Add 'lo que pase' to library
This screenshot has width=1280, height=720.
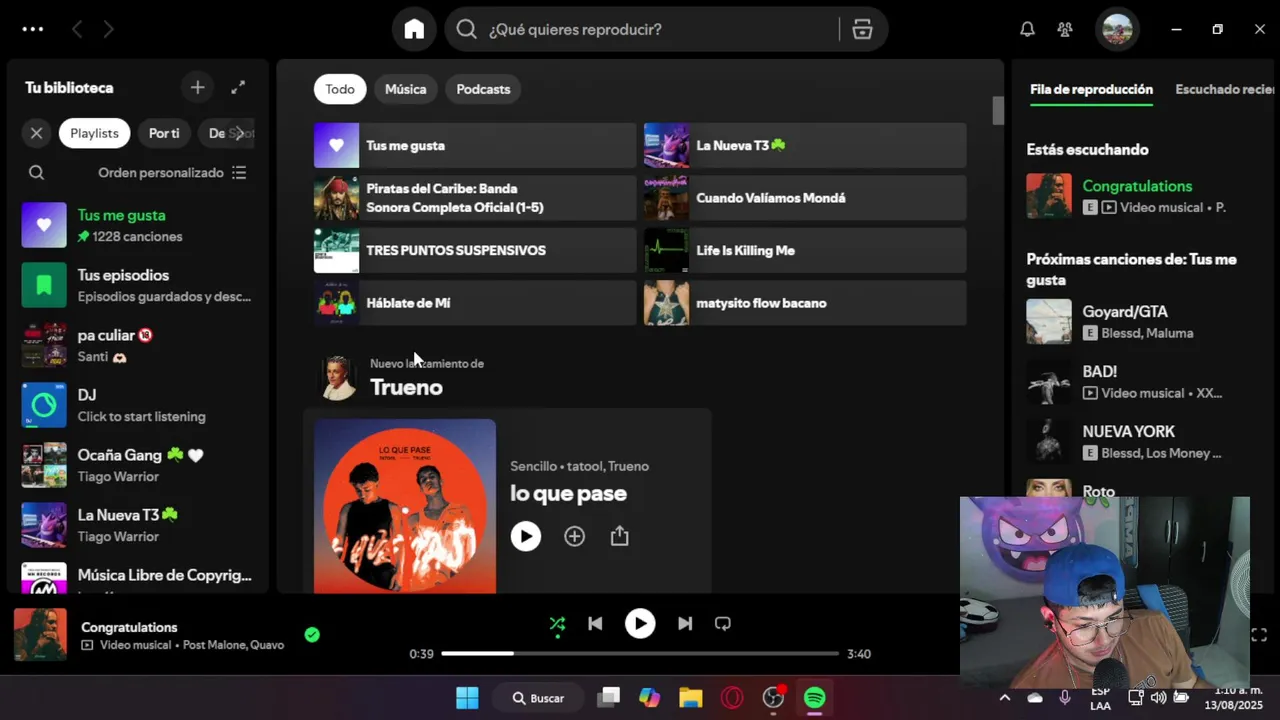pos(574,536)
